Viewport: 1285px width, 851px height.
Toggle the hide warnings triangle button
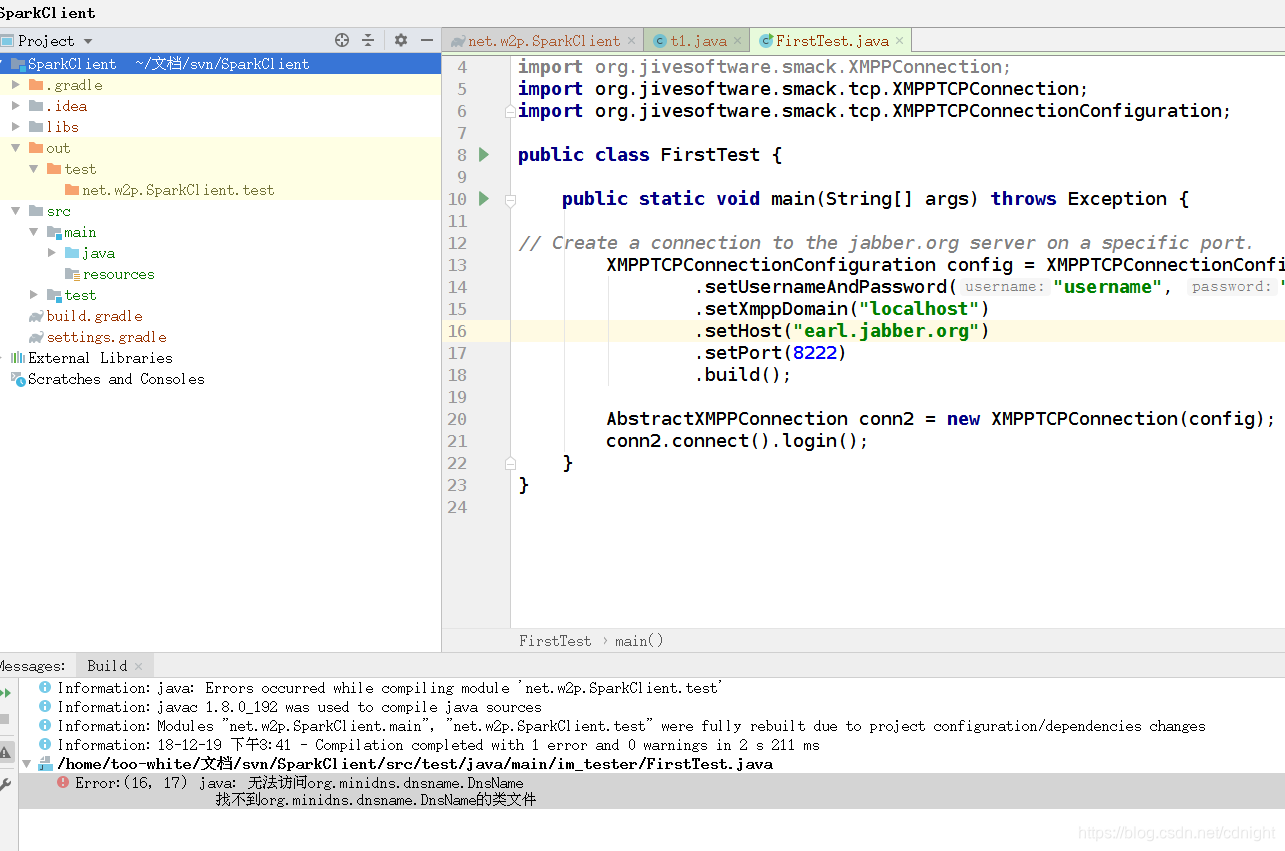(6, 752)
